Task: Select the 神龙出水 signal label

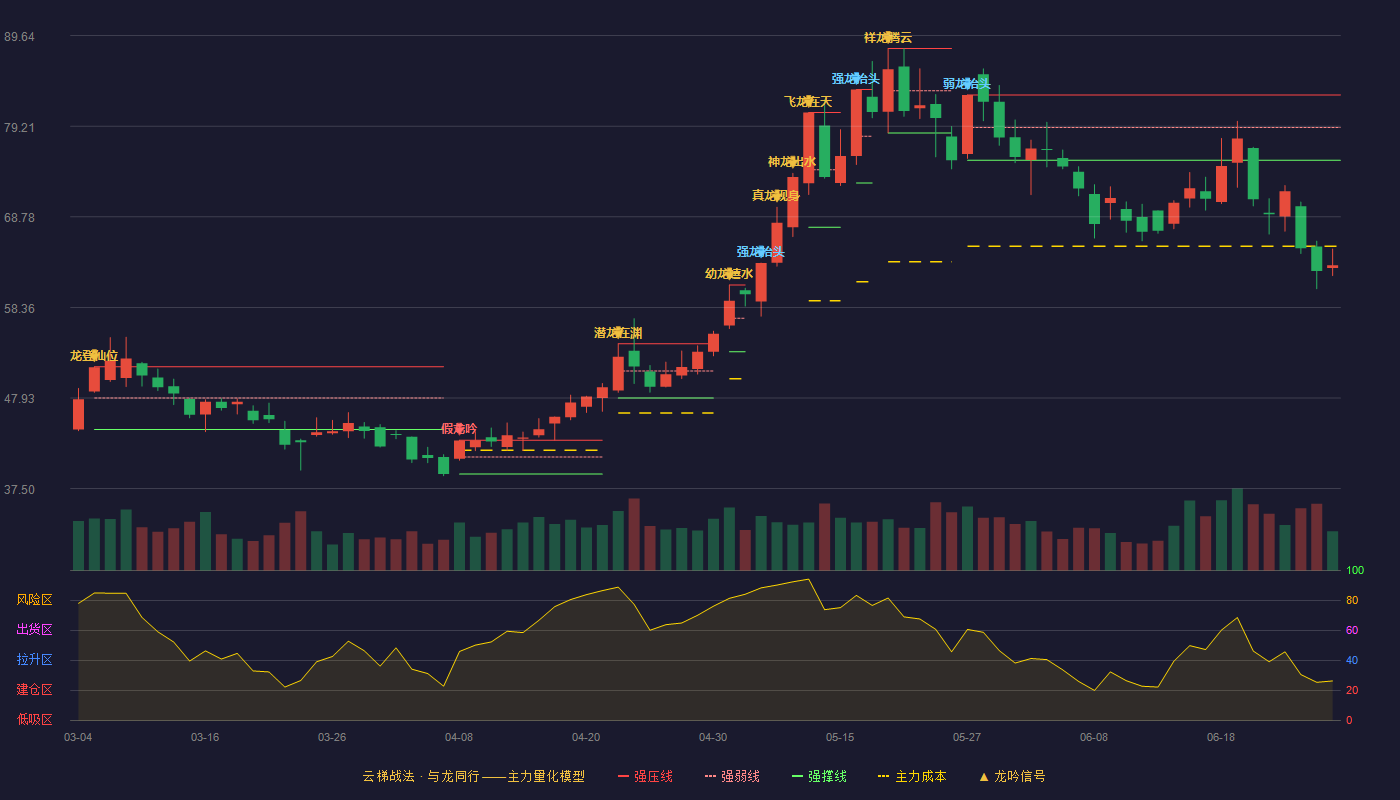Action: (x=792, y=162)
